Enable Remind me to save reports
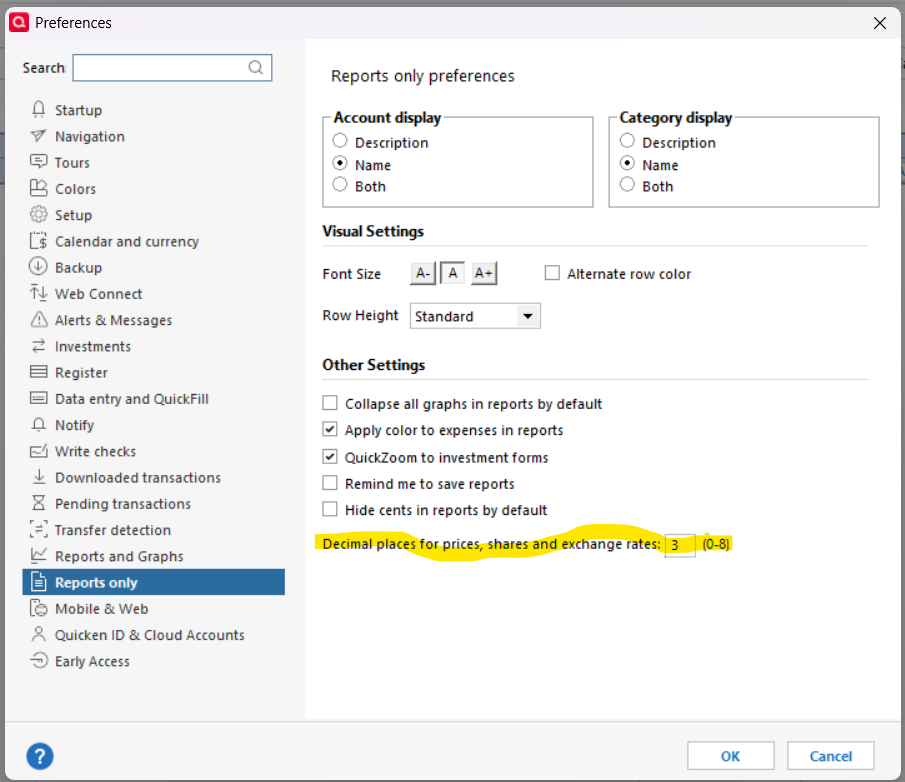The height and width of the screenshot is (782, 905). coord(330,482)
